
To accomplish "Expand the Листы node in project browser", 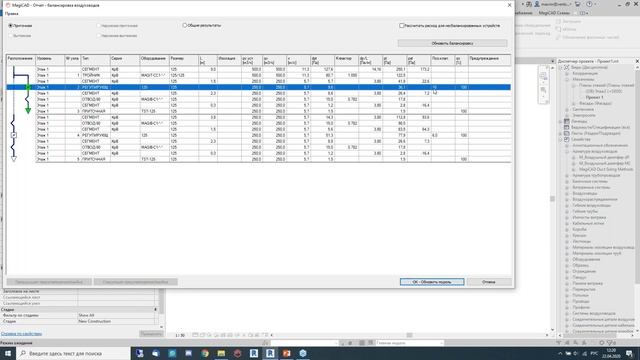I will click(x=561, y=133).
